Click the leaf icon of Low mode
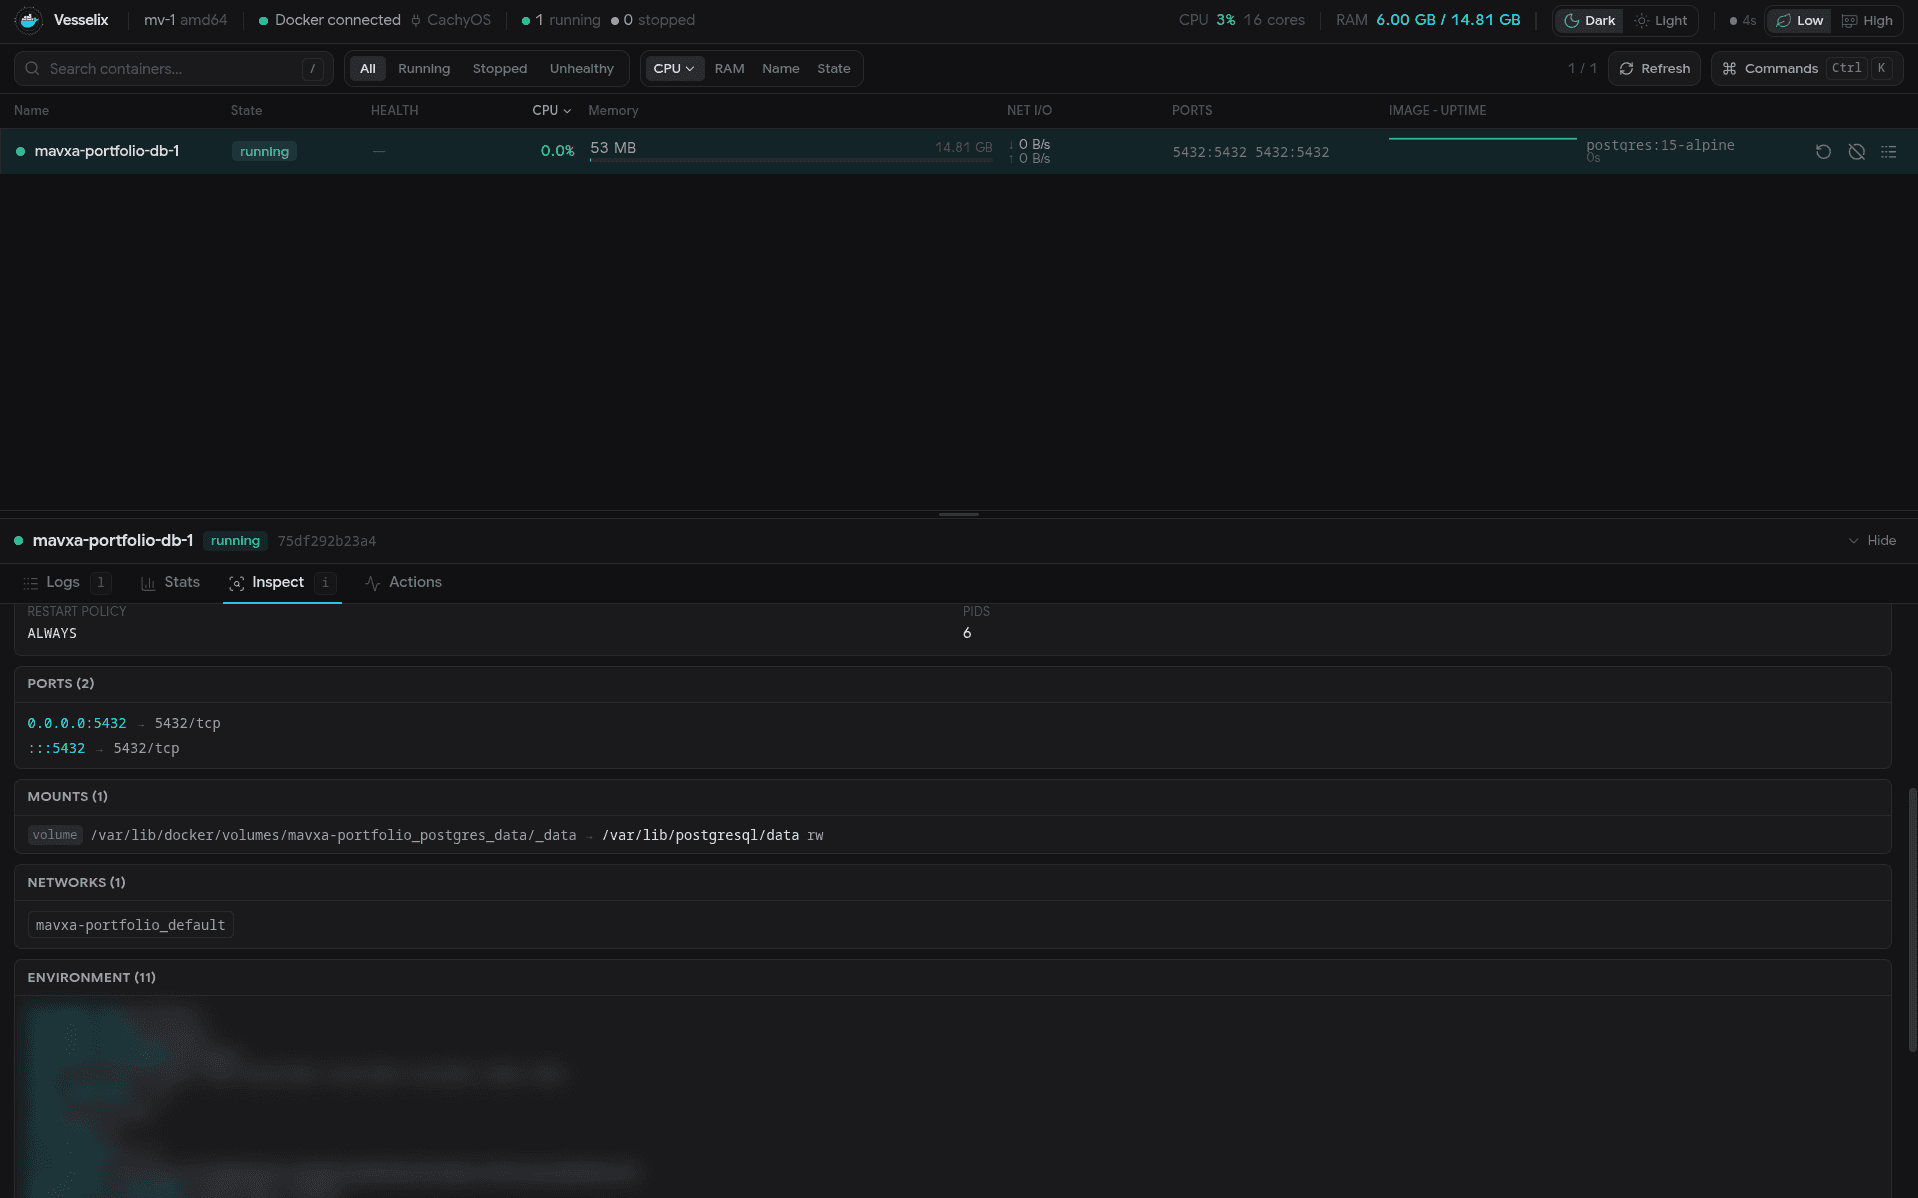Image resolution: width=1918 pixels, height=1198 pixels. click(1783, 21)
